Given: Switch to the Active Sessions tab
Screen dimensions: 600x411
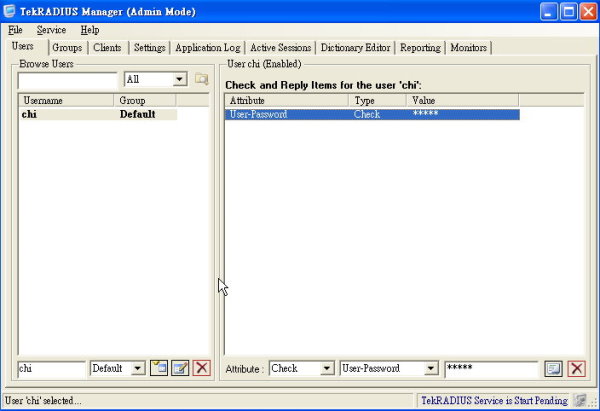Looking at the screenshot, I should 280,48.
